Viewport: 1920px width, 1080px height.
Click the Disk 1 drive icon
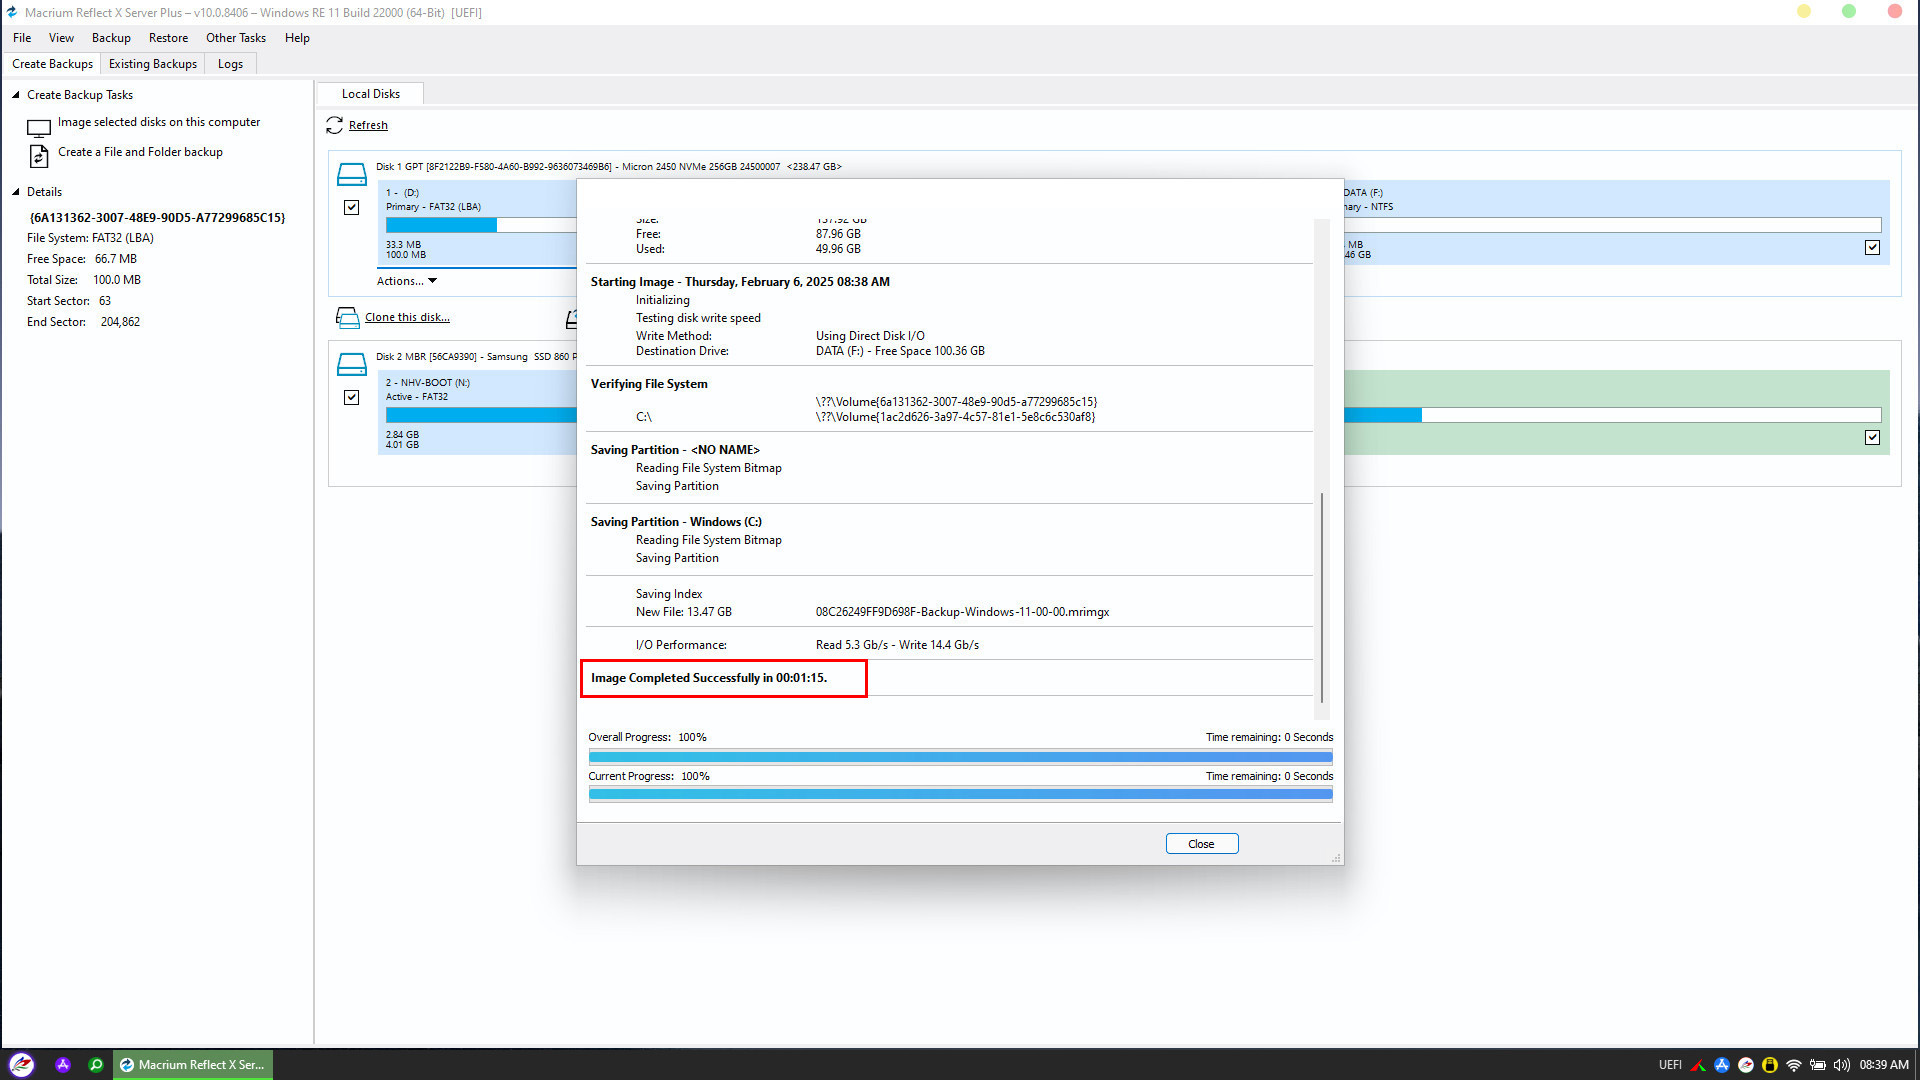point(352,175)
